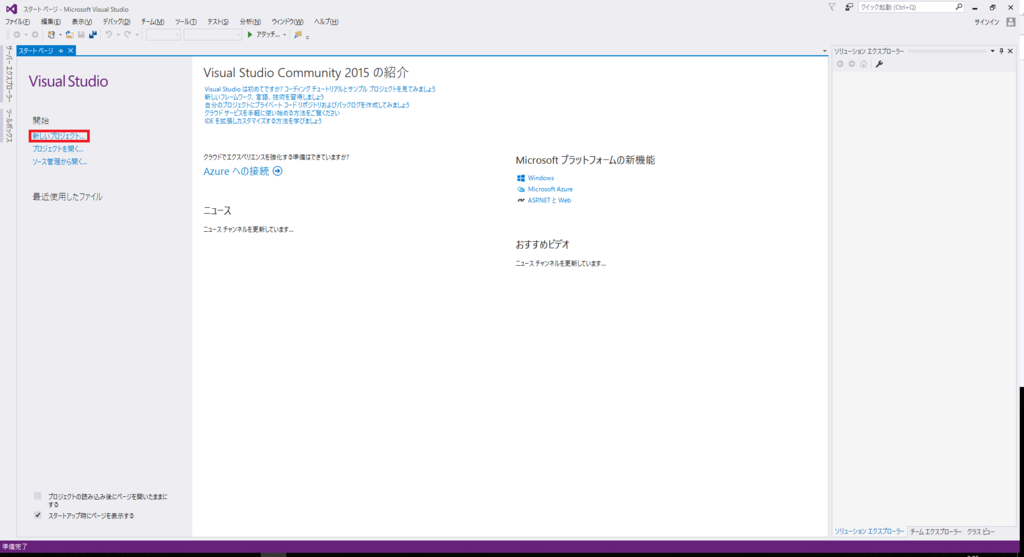Open the Navigate Backward history dropdown
The width and height of the screenshot is (1024, 557).
[25, 35]
